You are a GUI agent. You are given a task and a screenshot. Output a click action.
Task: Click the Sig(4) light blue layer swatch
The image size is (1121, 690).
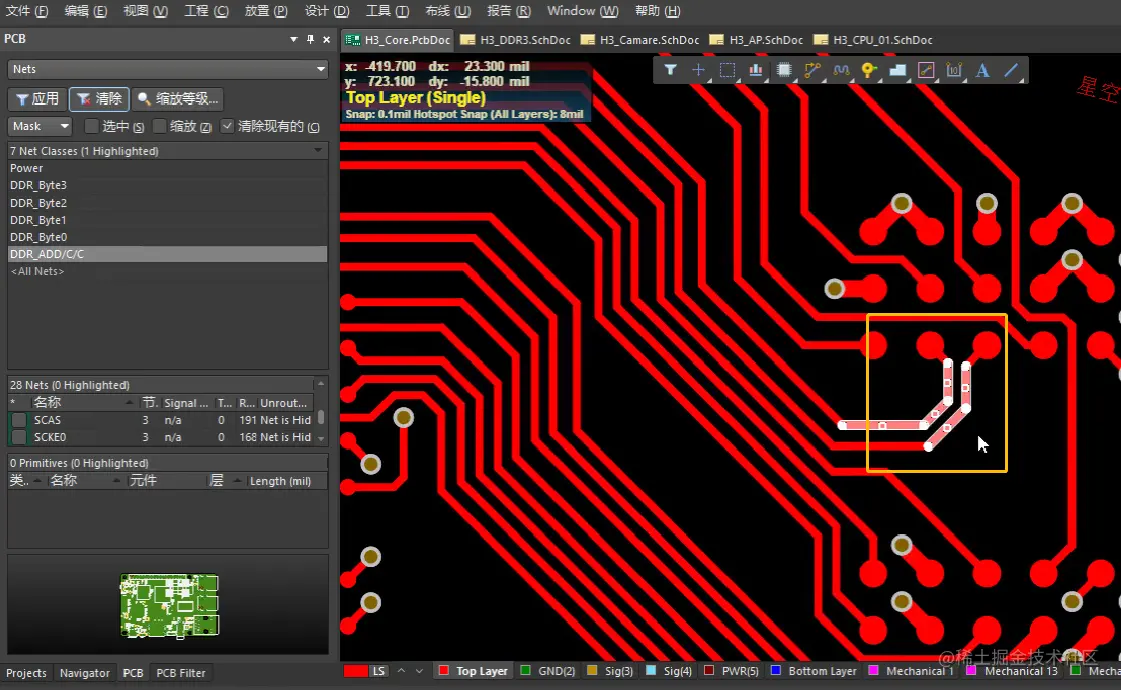click(651, 671)
